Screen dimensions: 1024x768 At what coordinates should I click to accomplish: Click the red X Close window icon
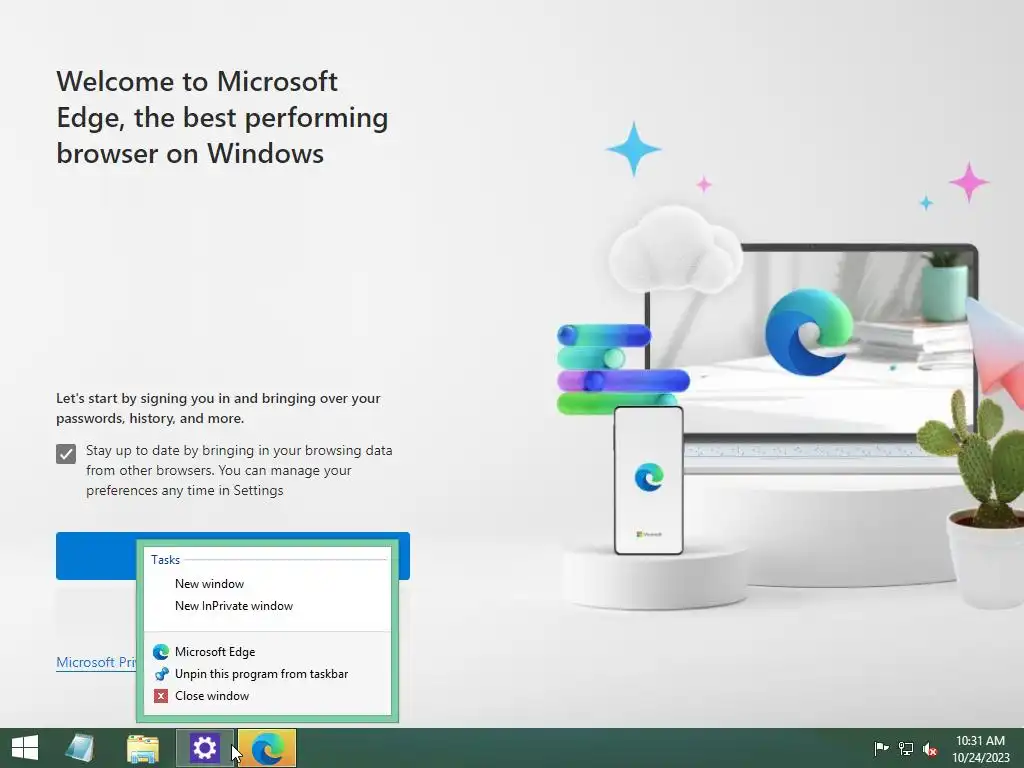pyautogui.click(x=161, y=696)
